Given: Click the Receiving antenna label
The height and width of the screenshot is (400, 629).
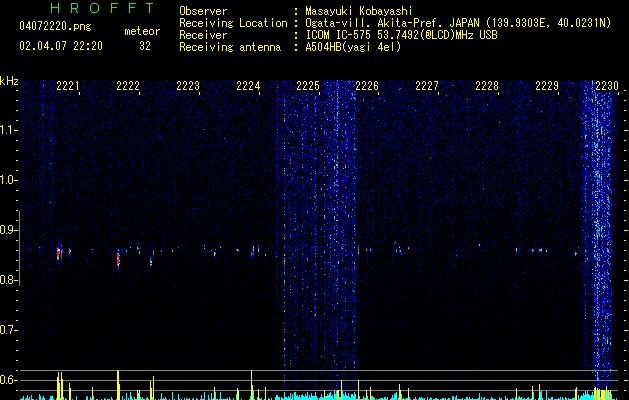Looking at the screenshot, I should [230, 47].
